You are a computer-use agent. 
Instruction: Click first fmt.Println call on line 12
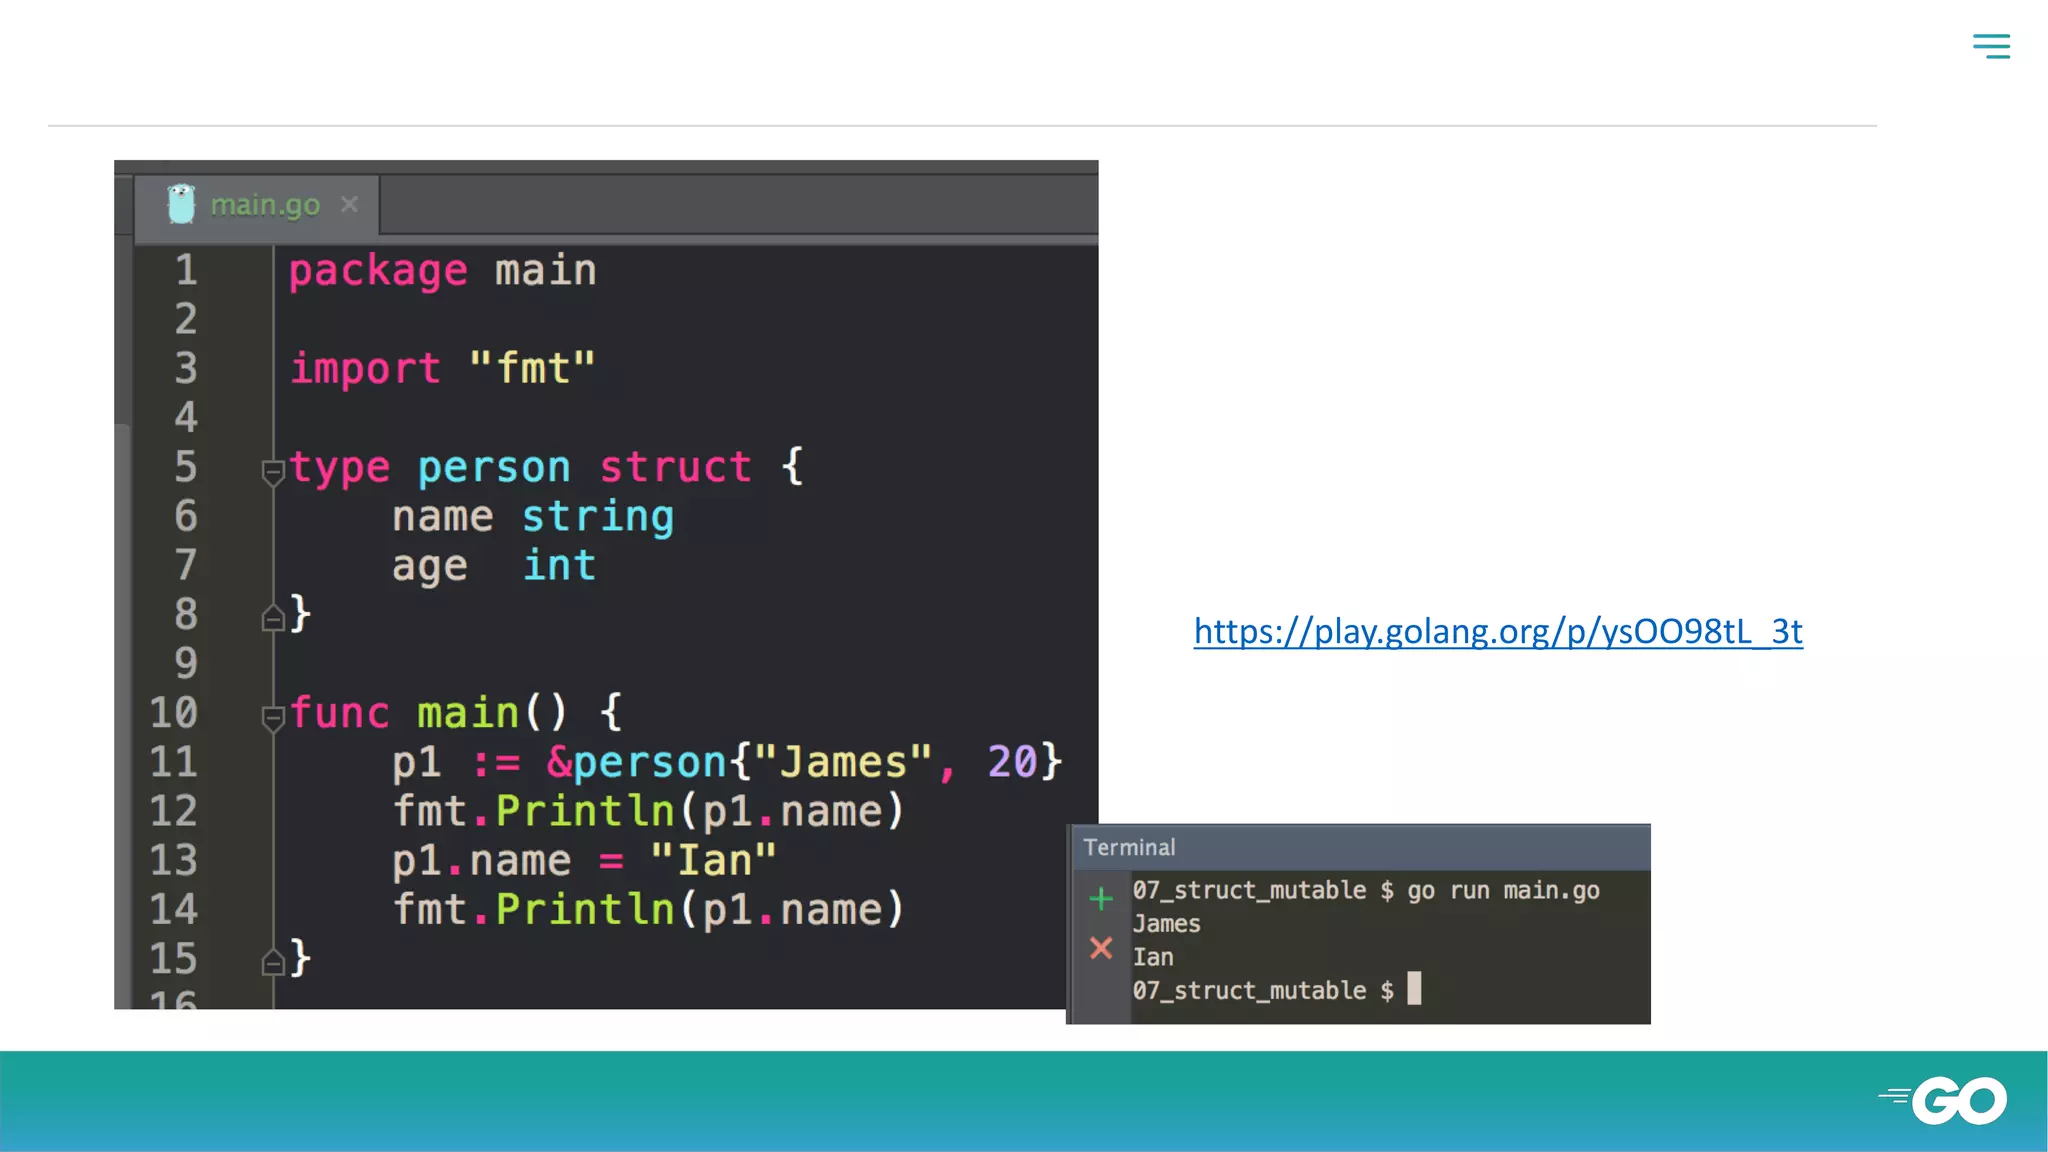coord(648,812)
